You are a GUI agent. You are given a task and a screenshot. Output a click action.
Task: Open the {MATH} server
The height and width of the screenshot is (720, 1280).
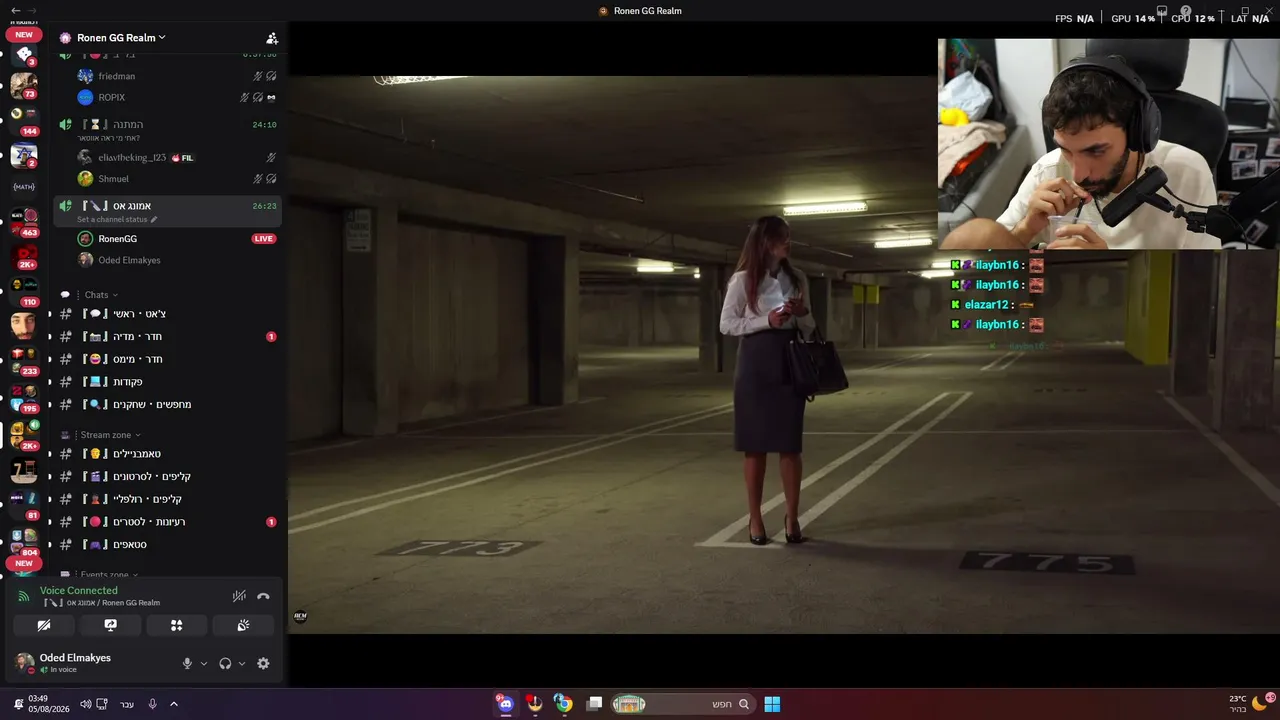pyautogui.click(x=24, y=187)
